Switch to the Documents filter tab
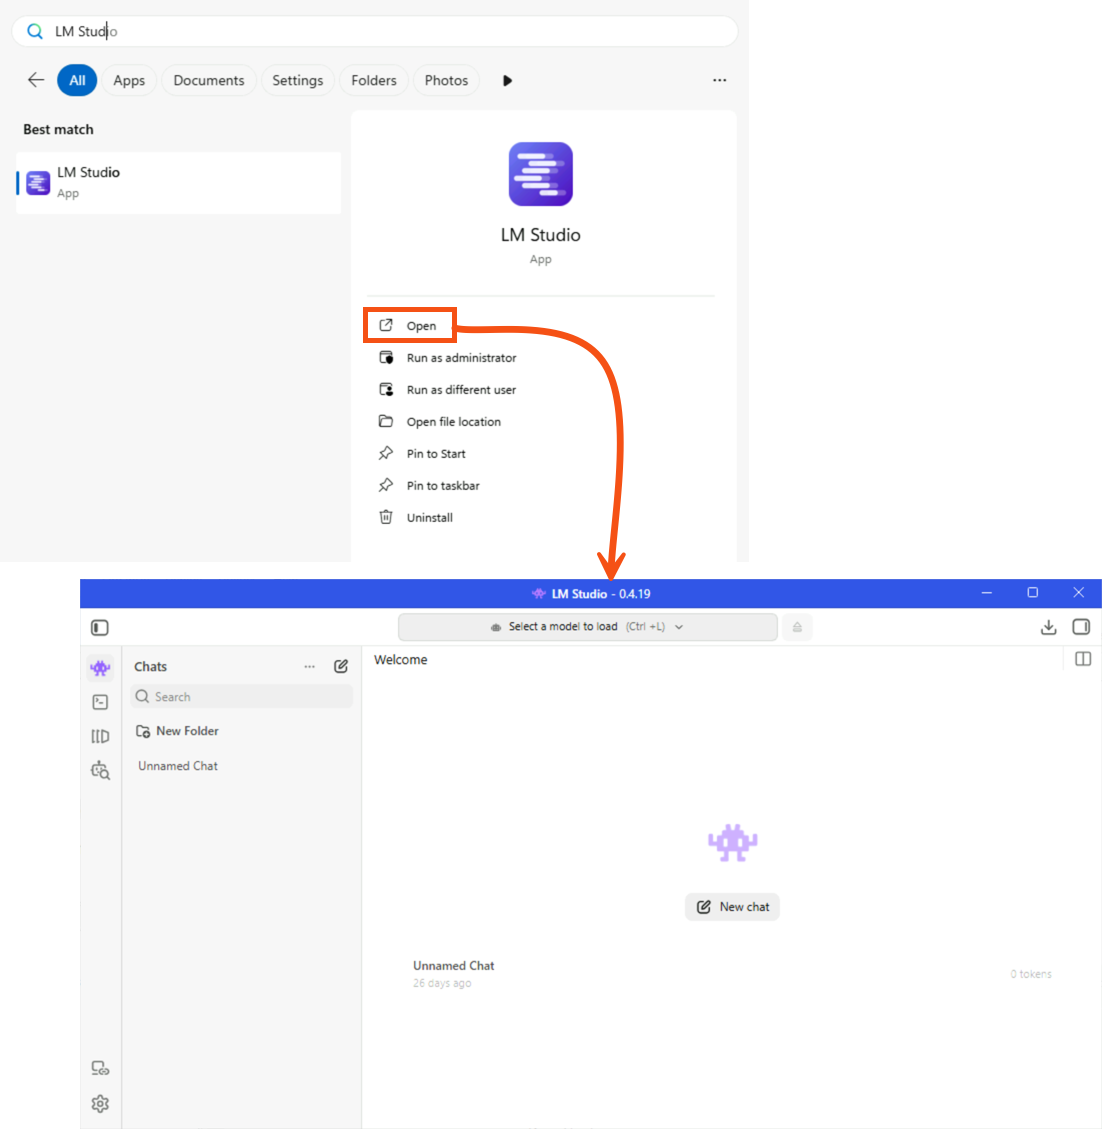 tap(209, 80)
